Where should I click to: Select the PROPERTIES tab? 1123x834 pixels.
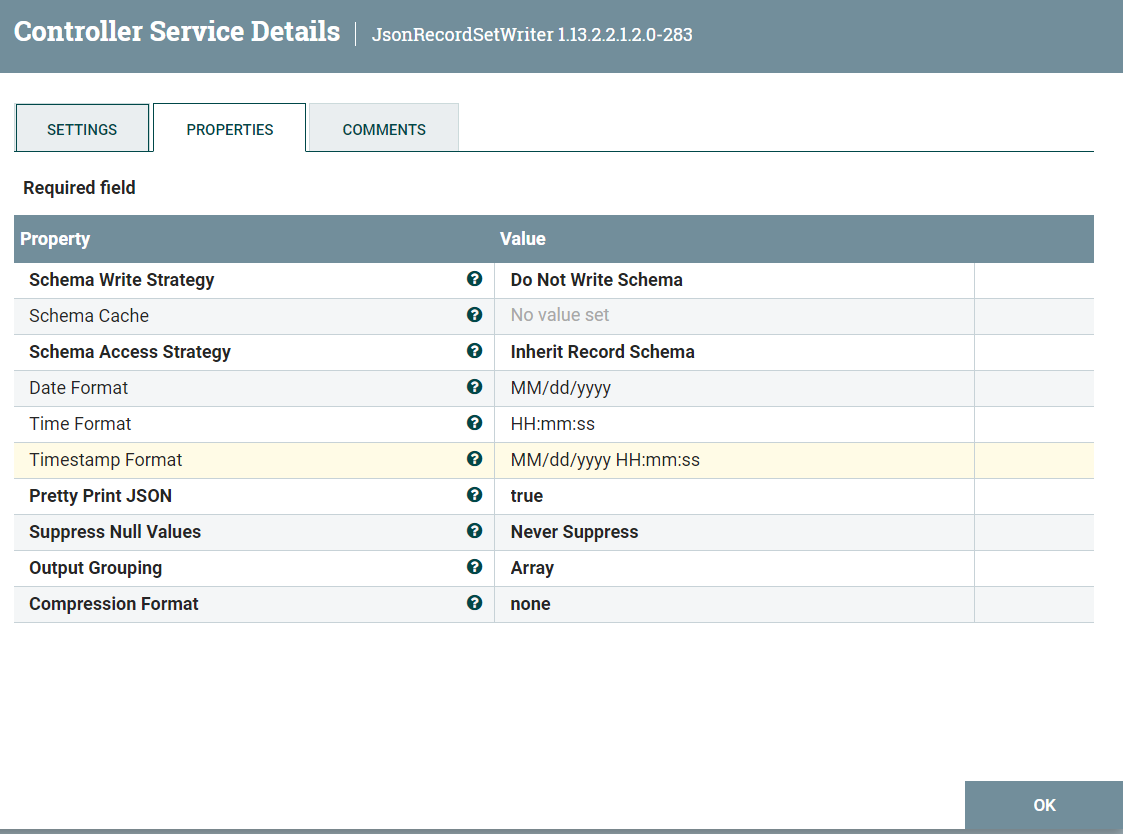[x=229, y=128]
